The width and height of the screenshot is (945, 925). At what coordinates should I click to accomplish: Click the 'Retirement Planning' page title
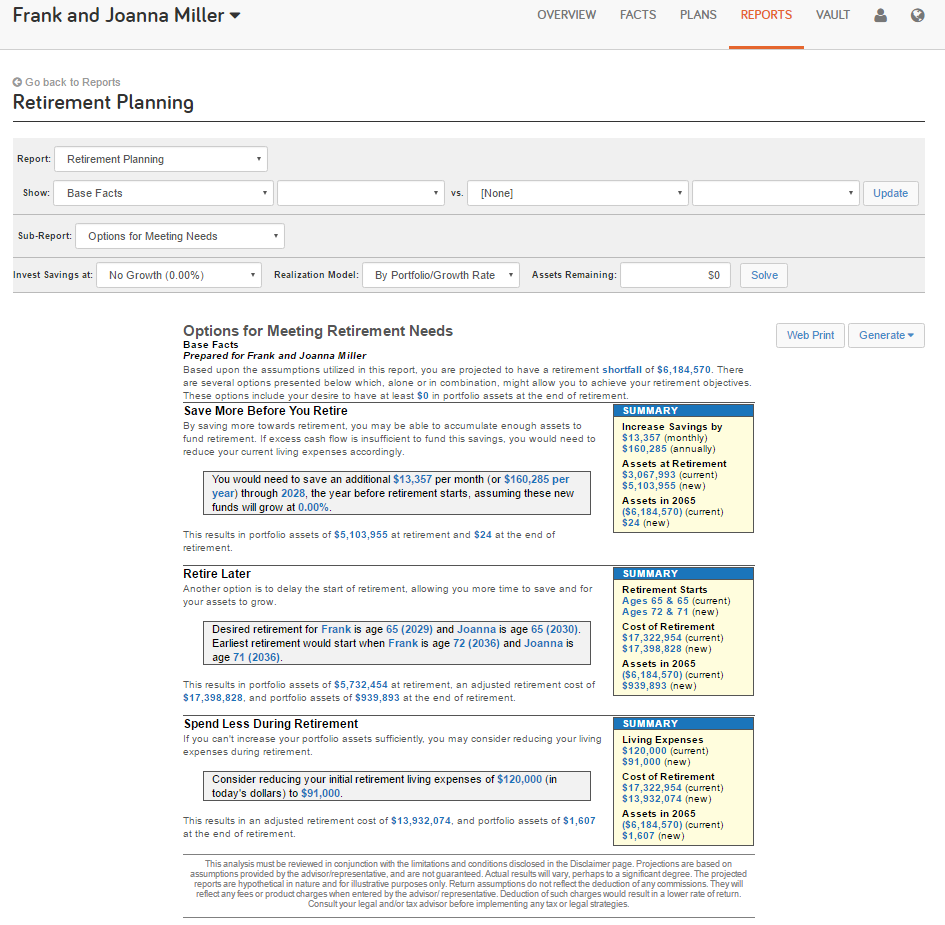click(x=103, y=102)
